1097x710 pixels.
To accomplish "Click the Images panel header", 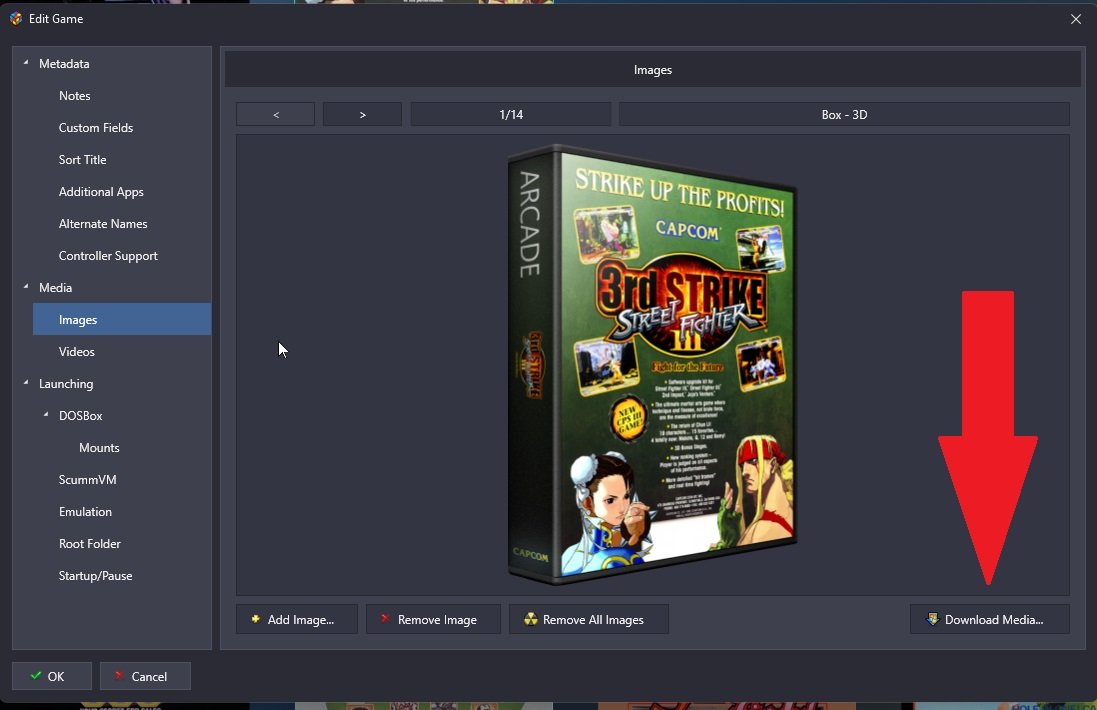I will (653, 70).
